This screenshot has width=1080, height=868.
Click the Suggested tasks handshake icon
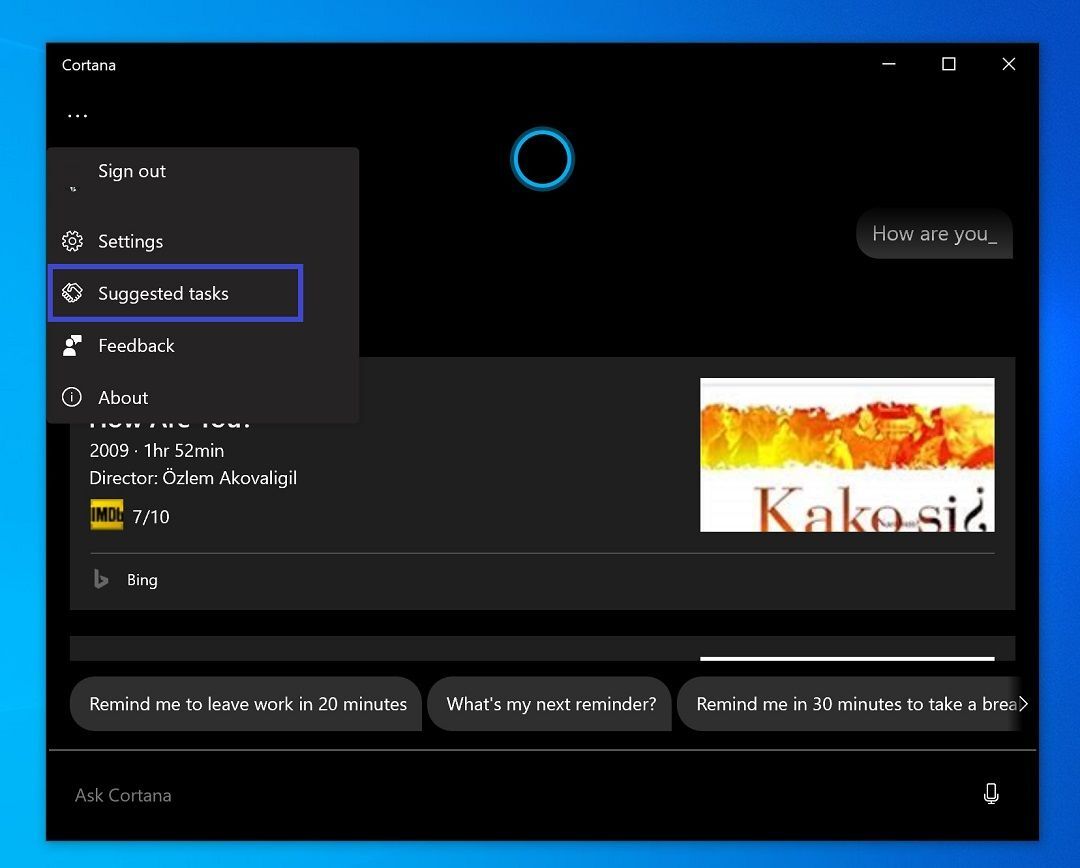tap(71, 292)
